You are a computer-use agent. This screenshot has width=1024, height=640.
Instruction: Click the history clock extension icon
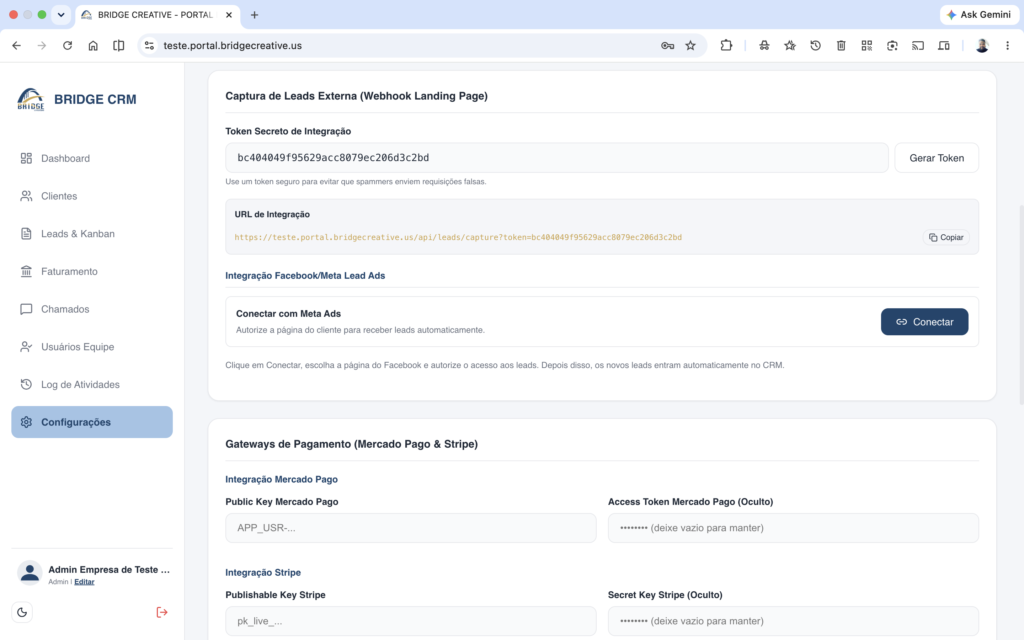815,46
